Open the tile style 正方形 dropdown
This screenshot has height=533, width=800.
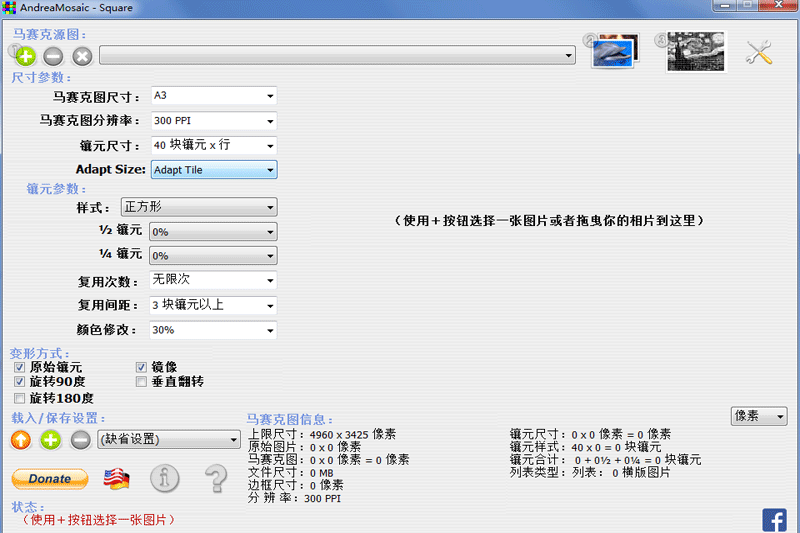tap(199, 207)
